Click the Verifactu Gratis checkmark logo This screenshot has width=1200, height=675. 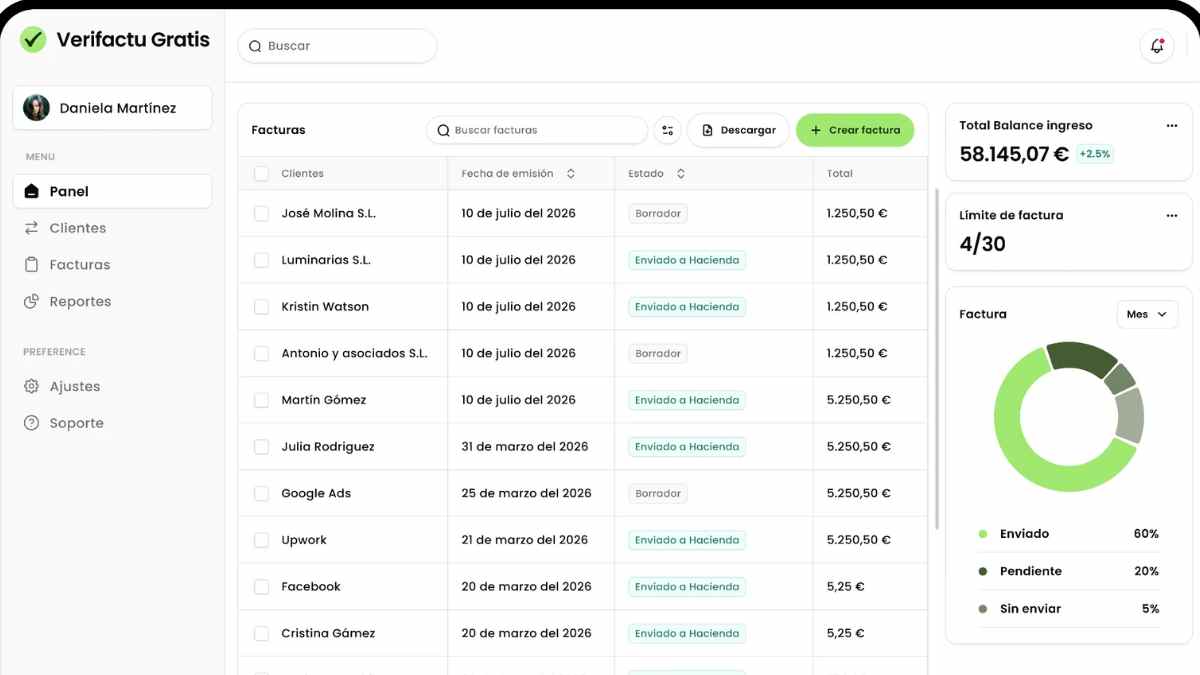tap(33, 40)
